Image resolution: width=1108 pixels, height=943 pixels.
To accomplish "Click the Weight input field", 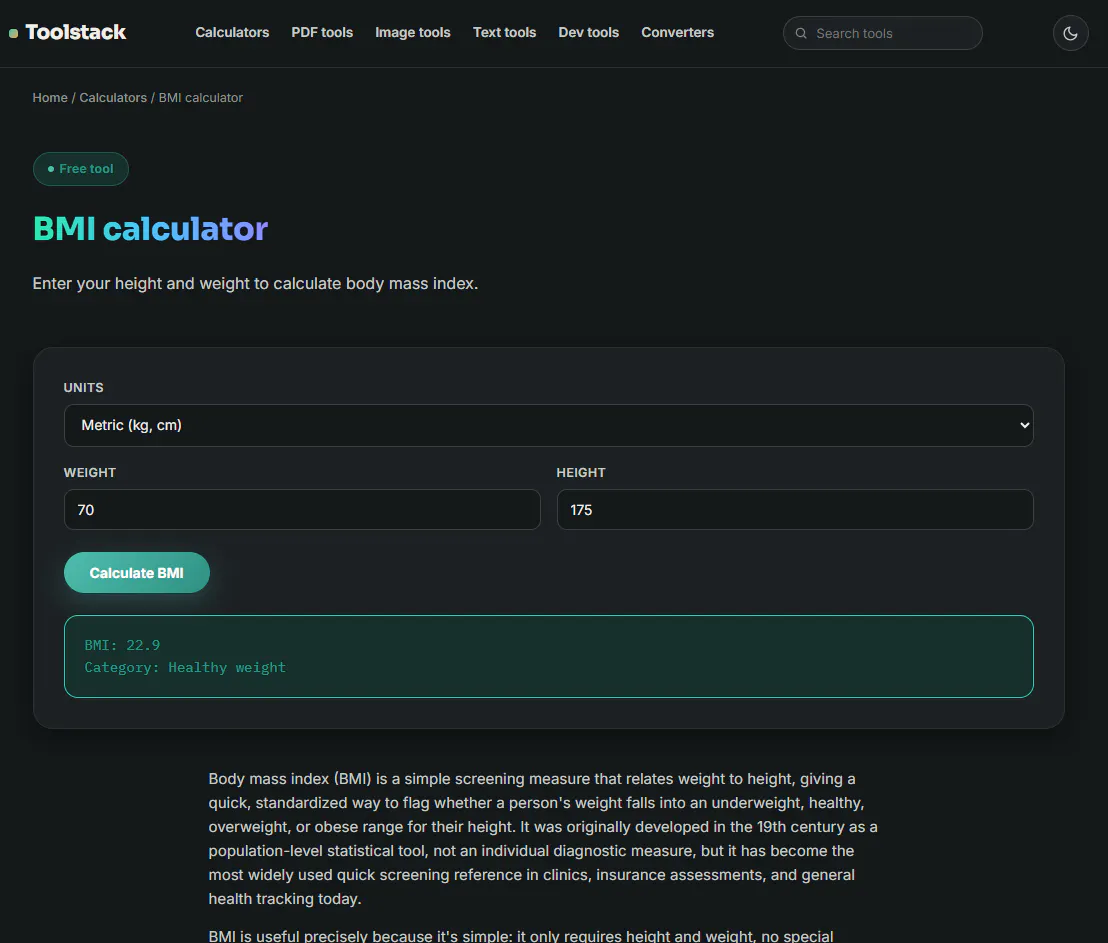I will click(302, 510).
